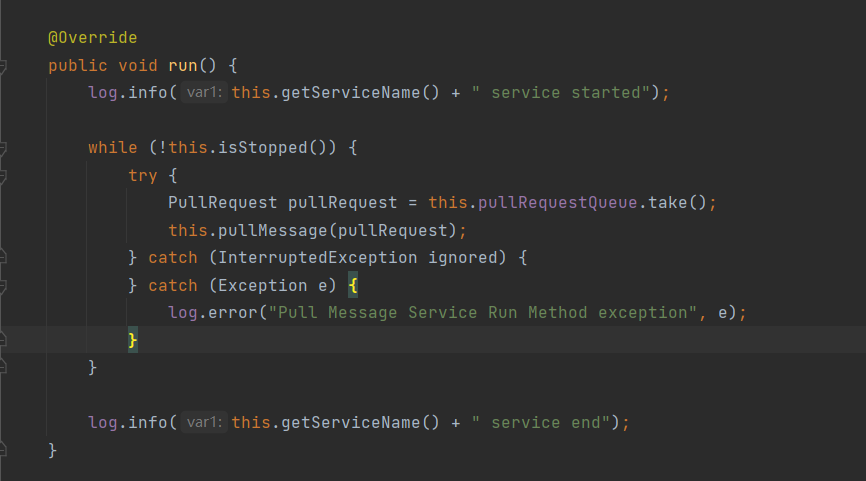Click the highlighted closing brace on current line
Viewport: 866px width, 481px height.
click(132, 341)
